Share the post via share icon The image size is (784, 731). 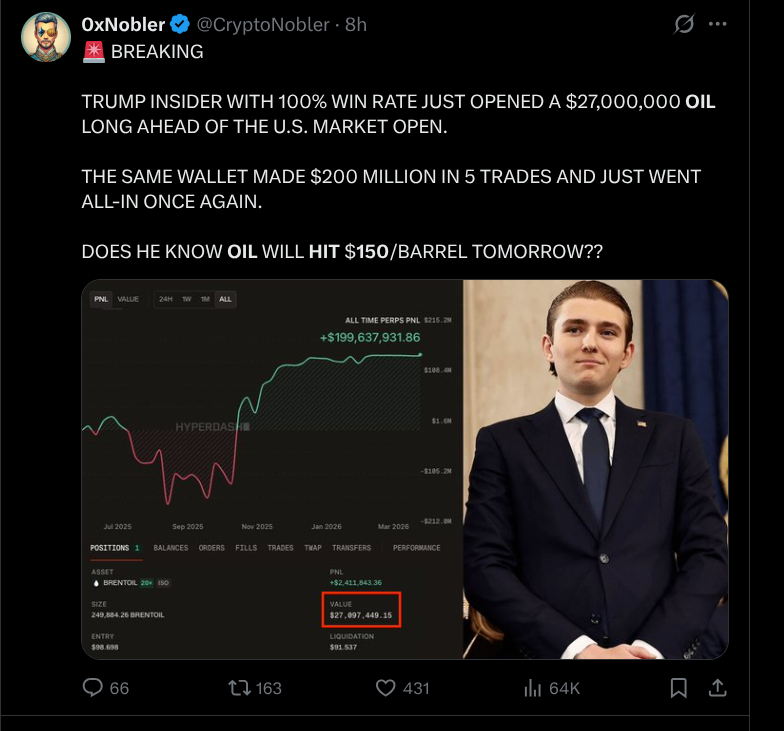pos(717,688)
